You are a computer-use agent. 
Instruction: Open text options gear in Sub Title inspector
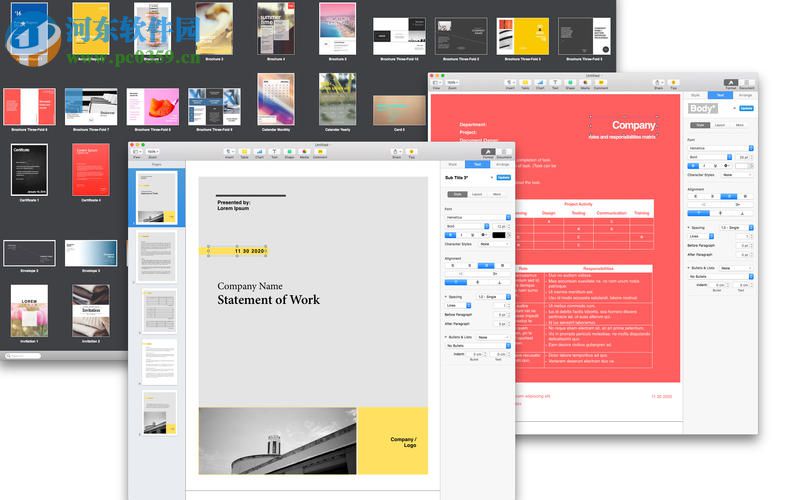[483, 235]
